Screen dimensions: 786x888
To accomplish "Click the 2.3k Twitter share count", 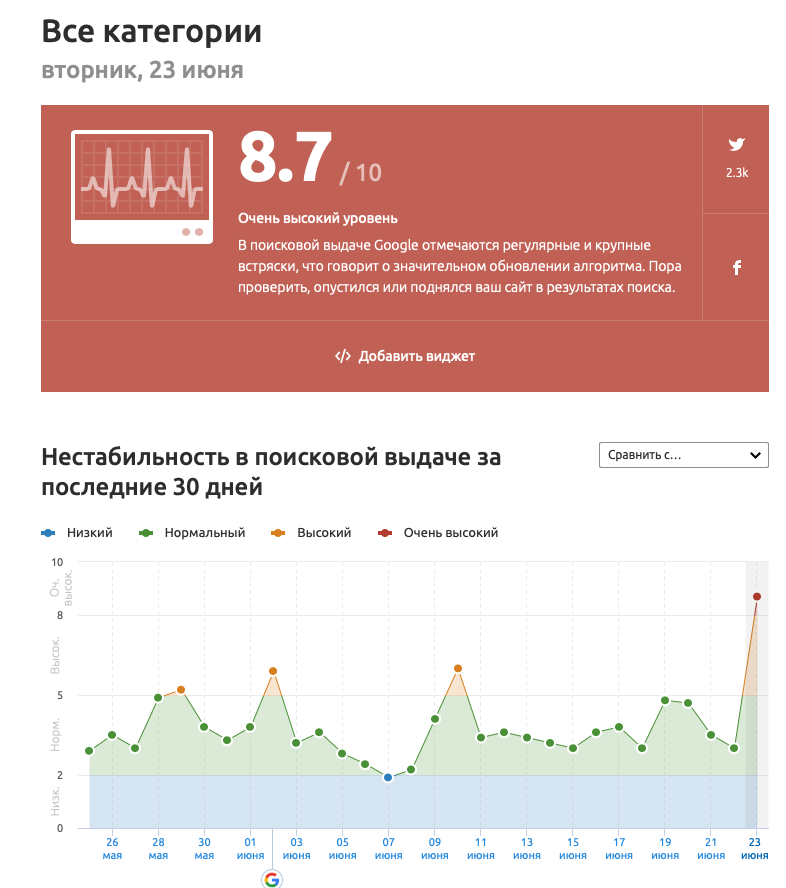I will [737, 173].
